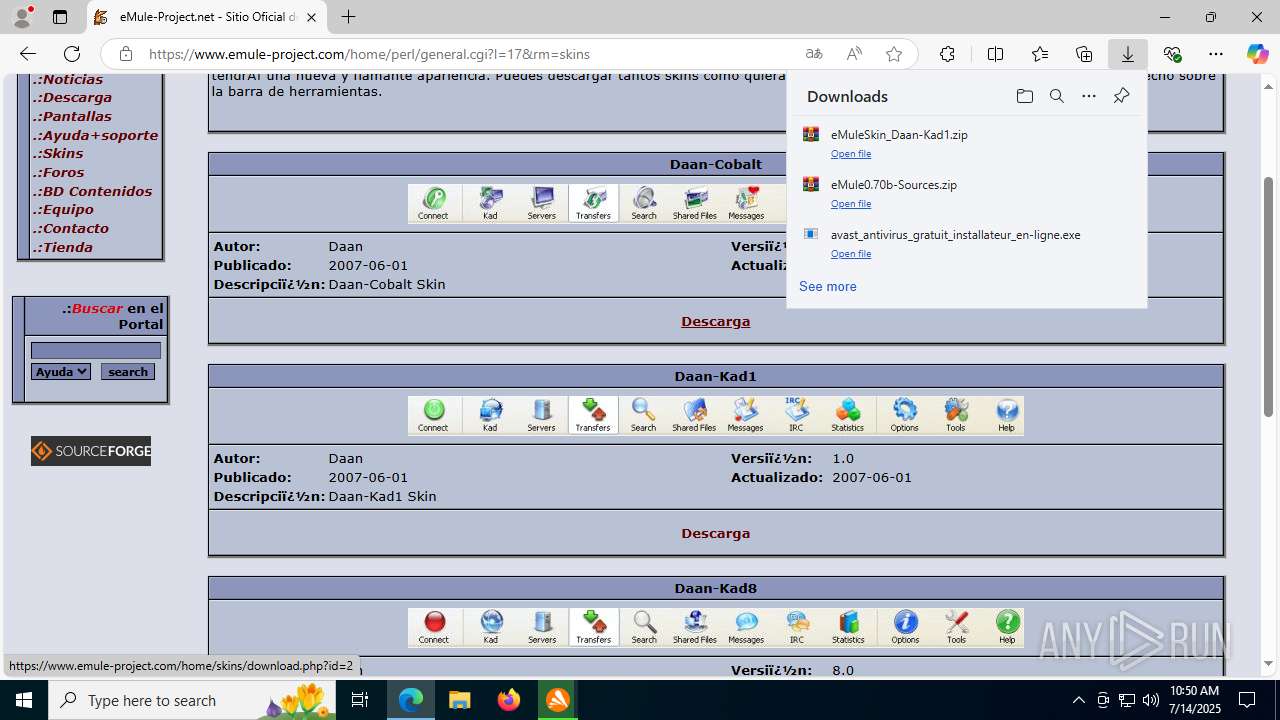Open Edge Settings and more menu
The image size is (1280, 720).
pyautogui.click(x=1216, y=54)
